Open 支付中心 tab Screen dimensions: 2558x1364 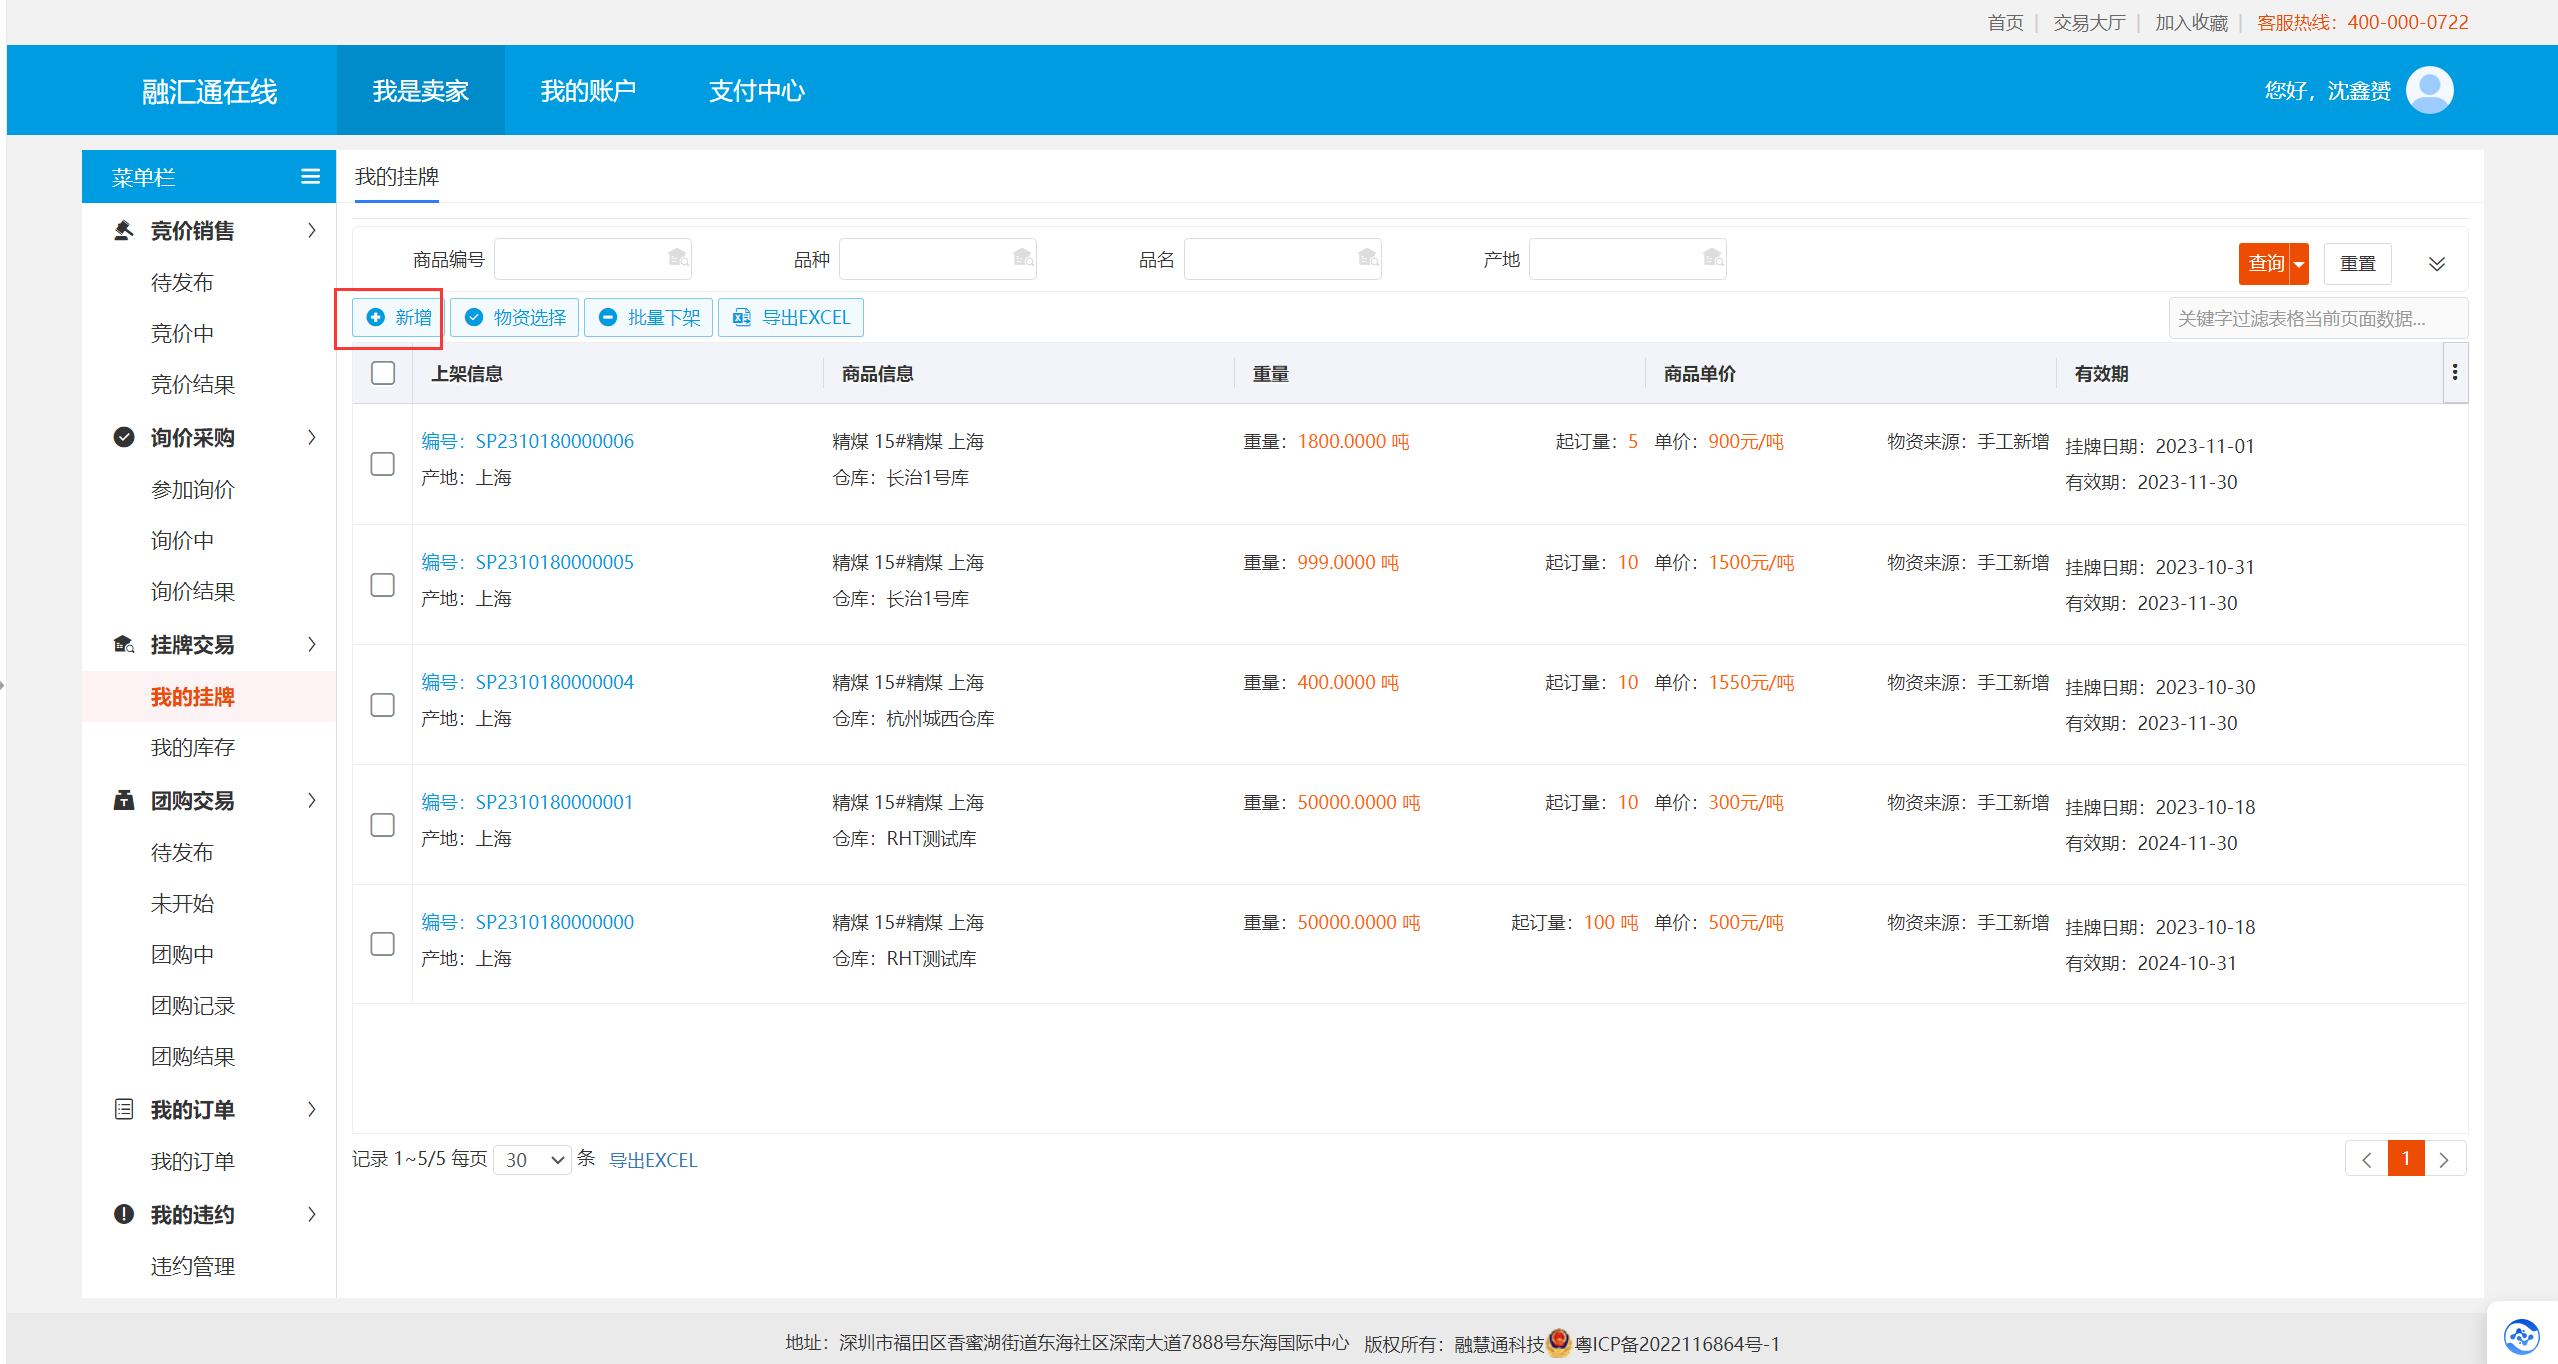point(756,91)
